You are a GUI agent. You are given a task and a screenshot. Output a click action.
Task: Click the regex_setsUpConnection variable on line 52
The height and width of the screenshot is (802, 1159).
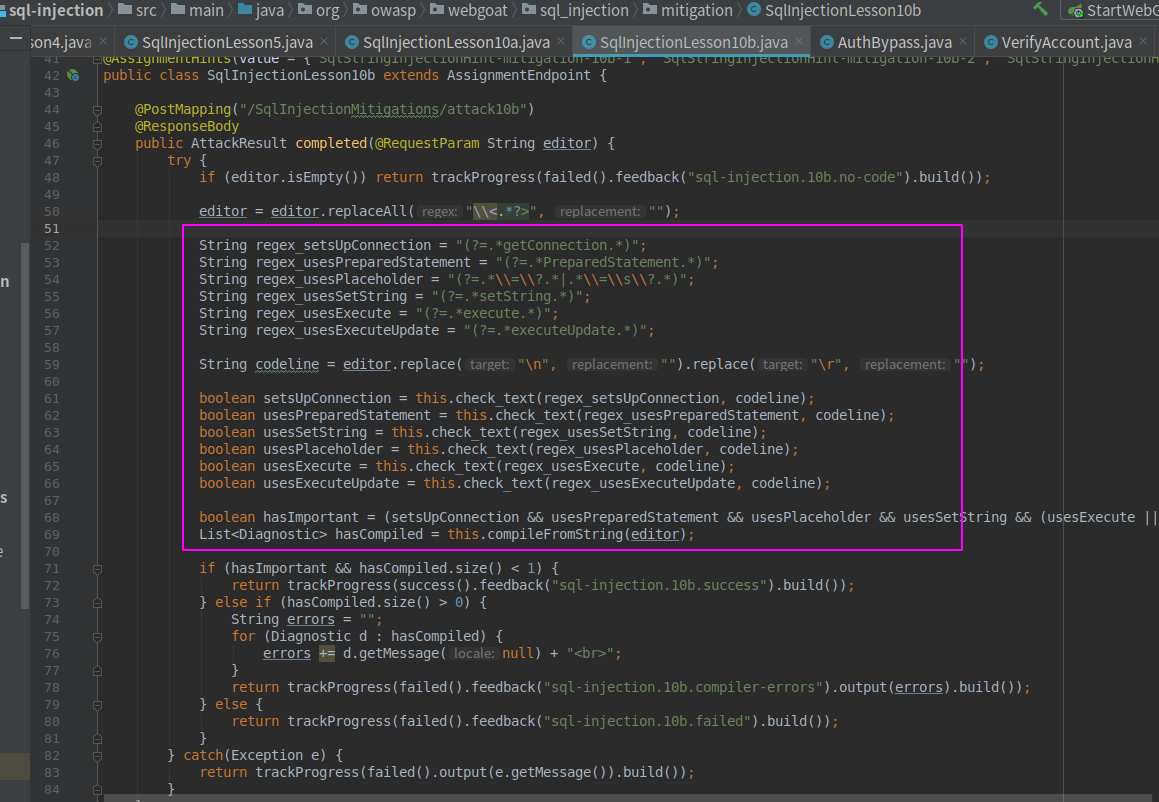tap(344, 245)
